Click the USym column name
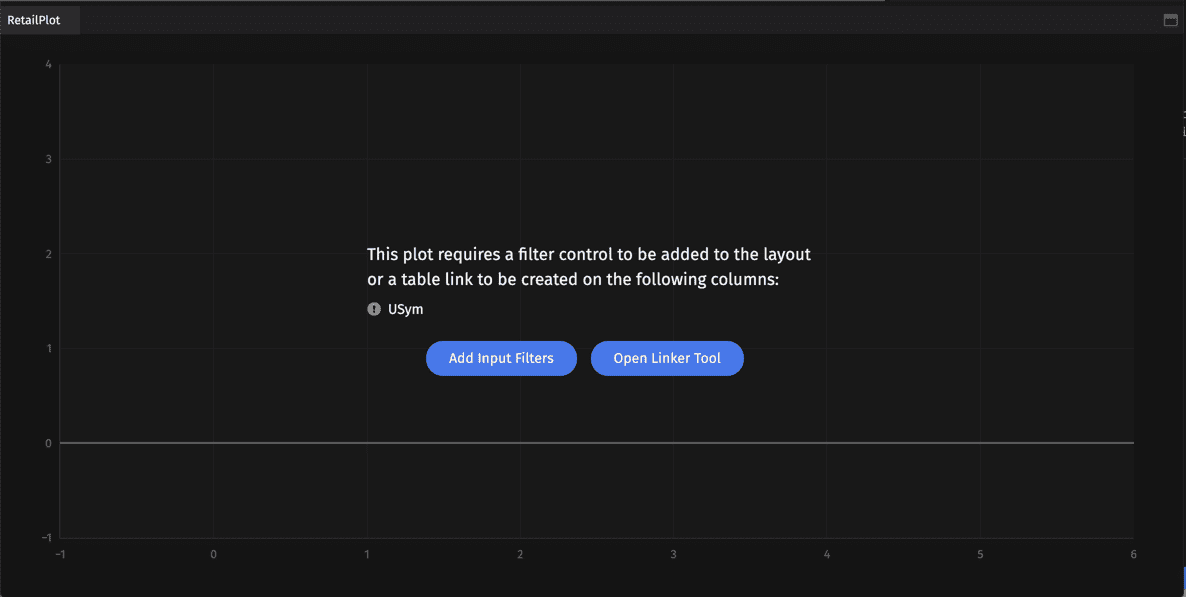 point(406,309)
